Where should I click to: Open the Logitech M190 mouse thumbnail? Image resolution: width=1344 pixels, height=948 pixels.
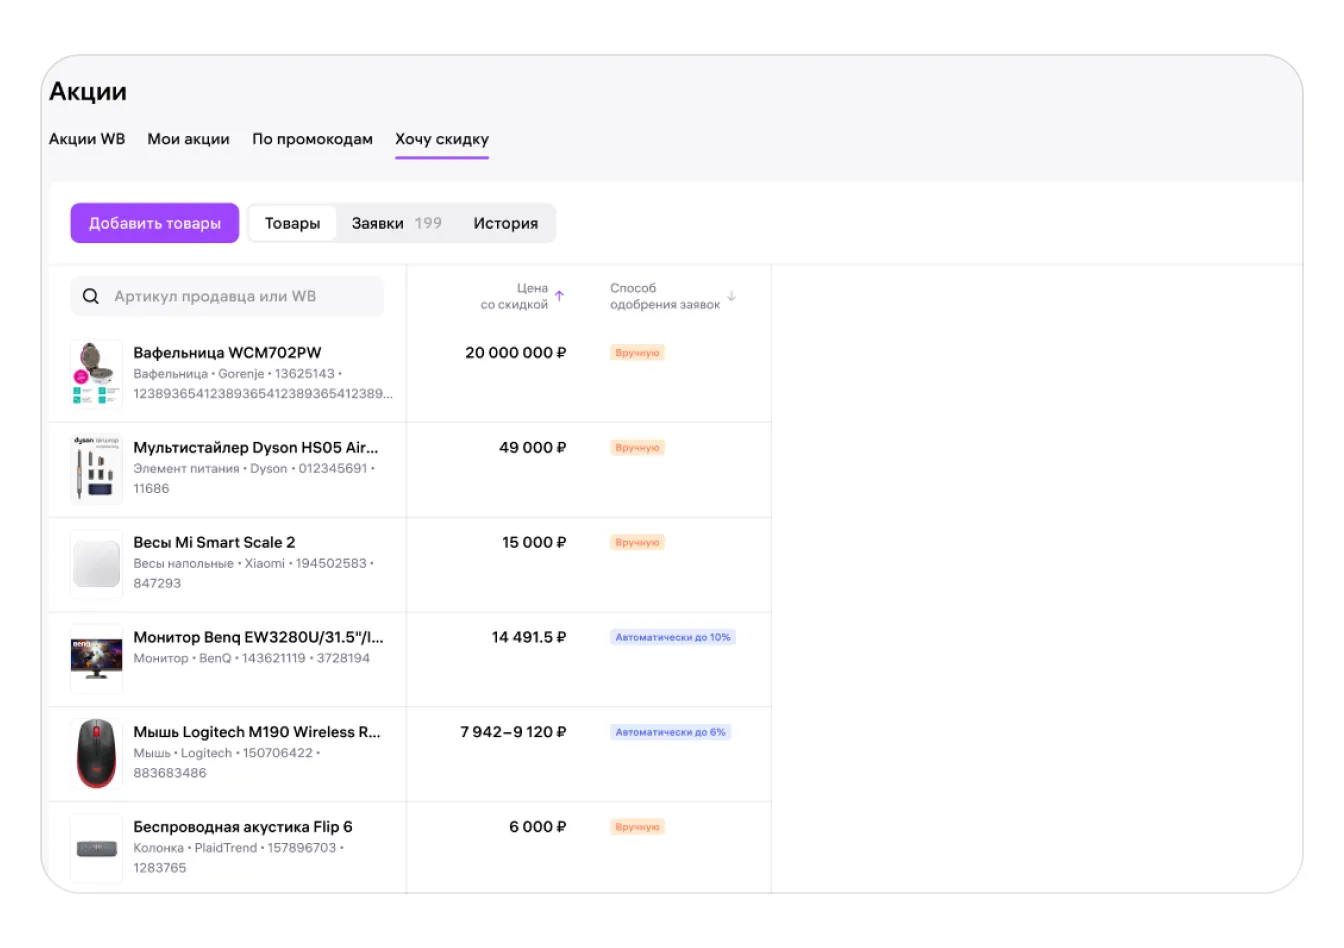[96, 753]
